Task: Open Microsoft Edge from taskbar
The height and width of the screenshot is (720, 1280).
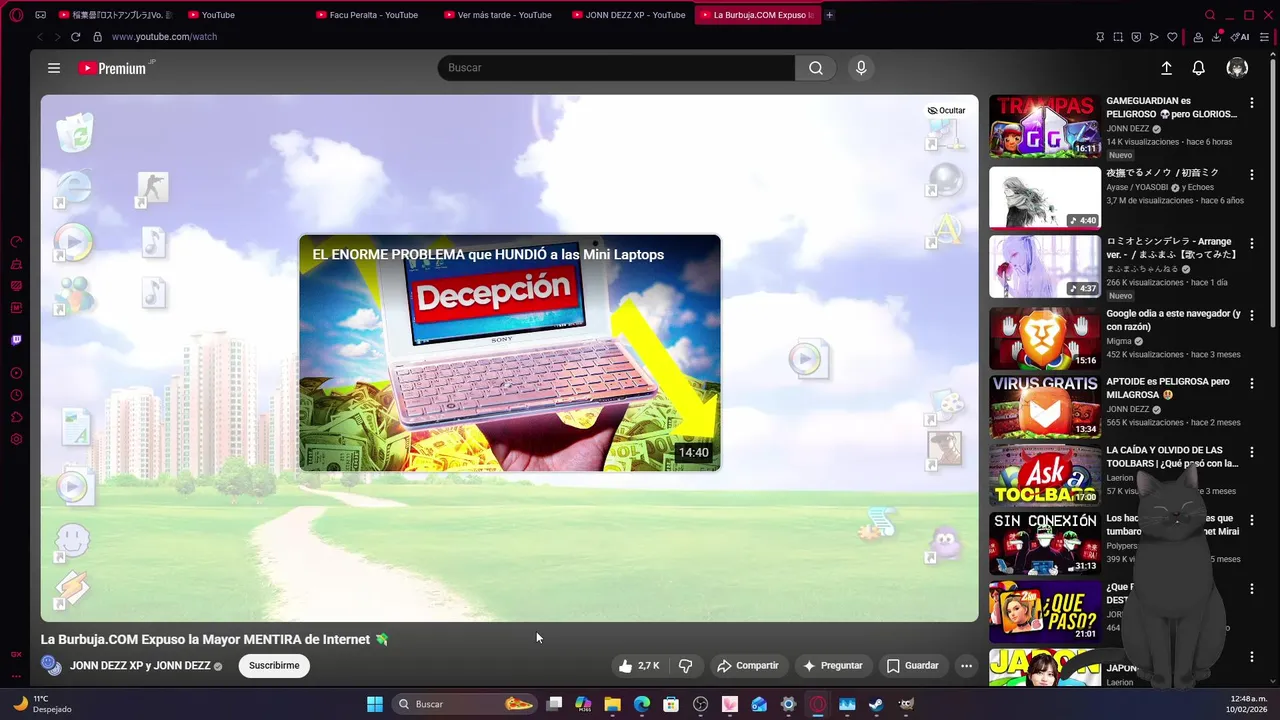Action: click(642, 704)
